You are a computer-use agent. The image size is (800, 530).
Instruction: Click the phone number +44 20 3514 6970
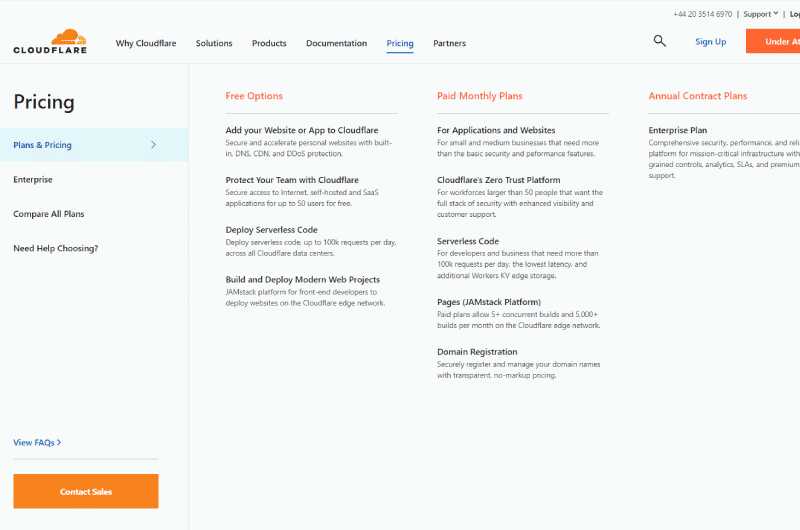[x=703, y=14]
